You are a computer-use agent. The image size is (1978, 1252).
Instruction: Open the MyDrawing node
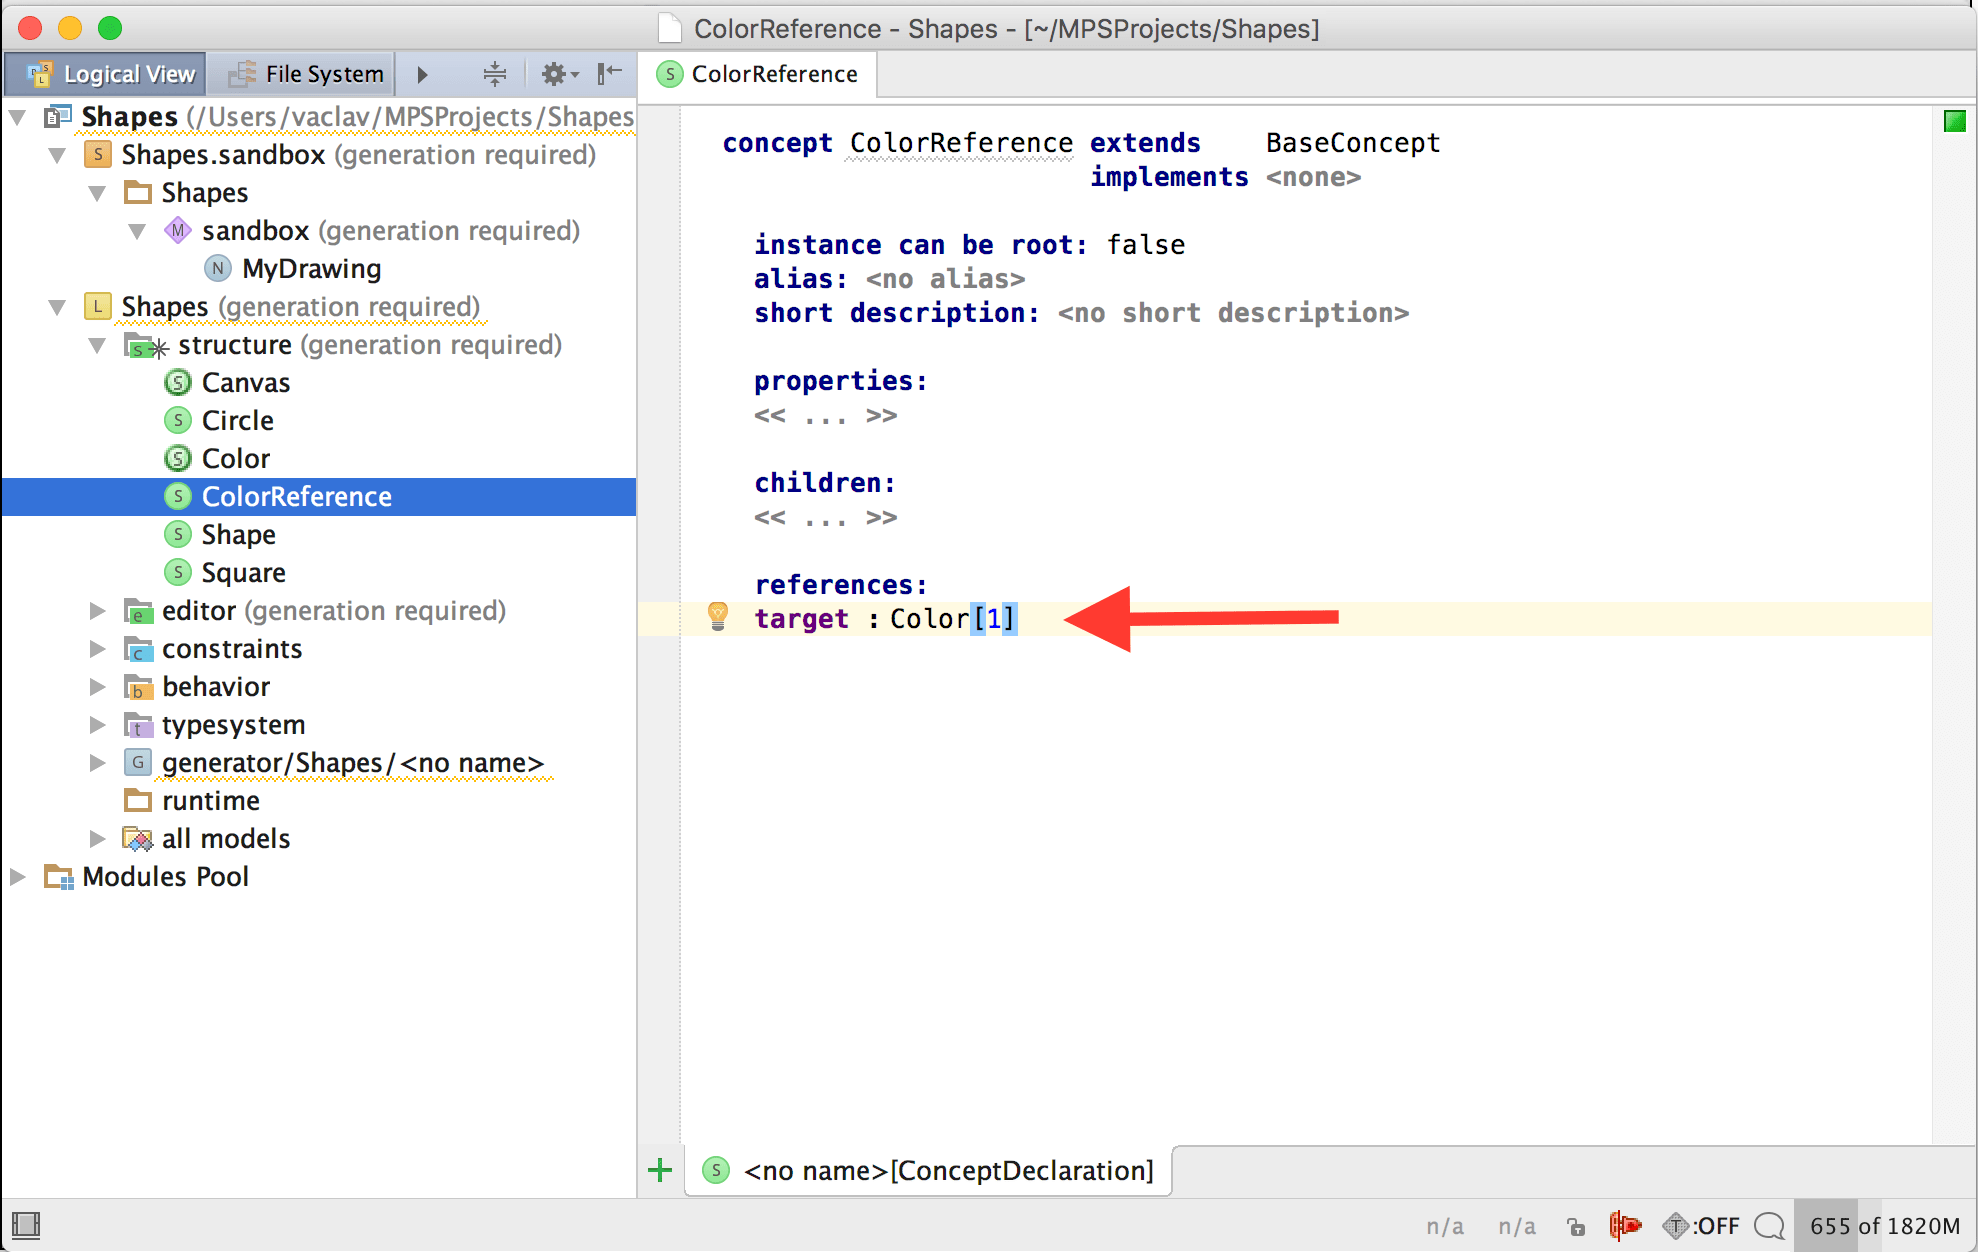tap(310, 269)
